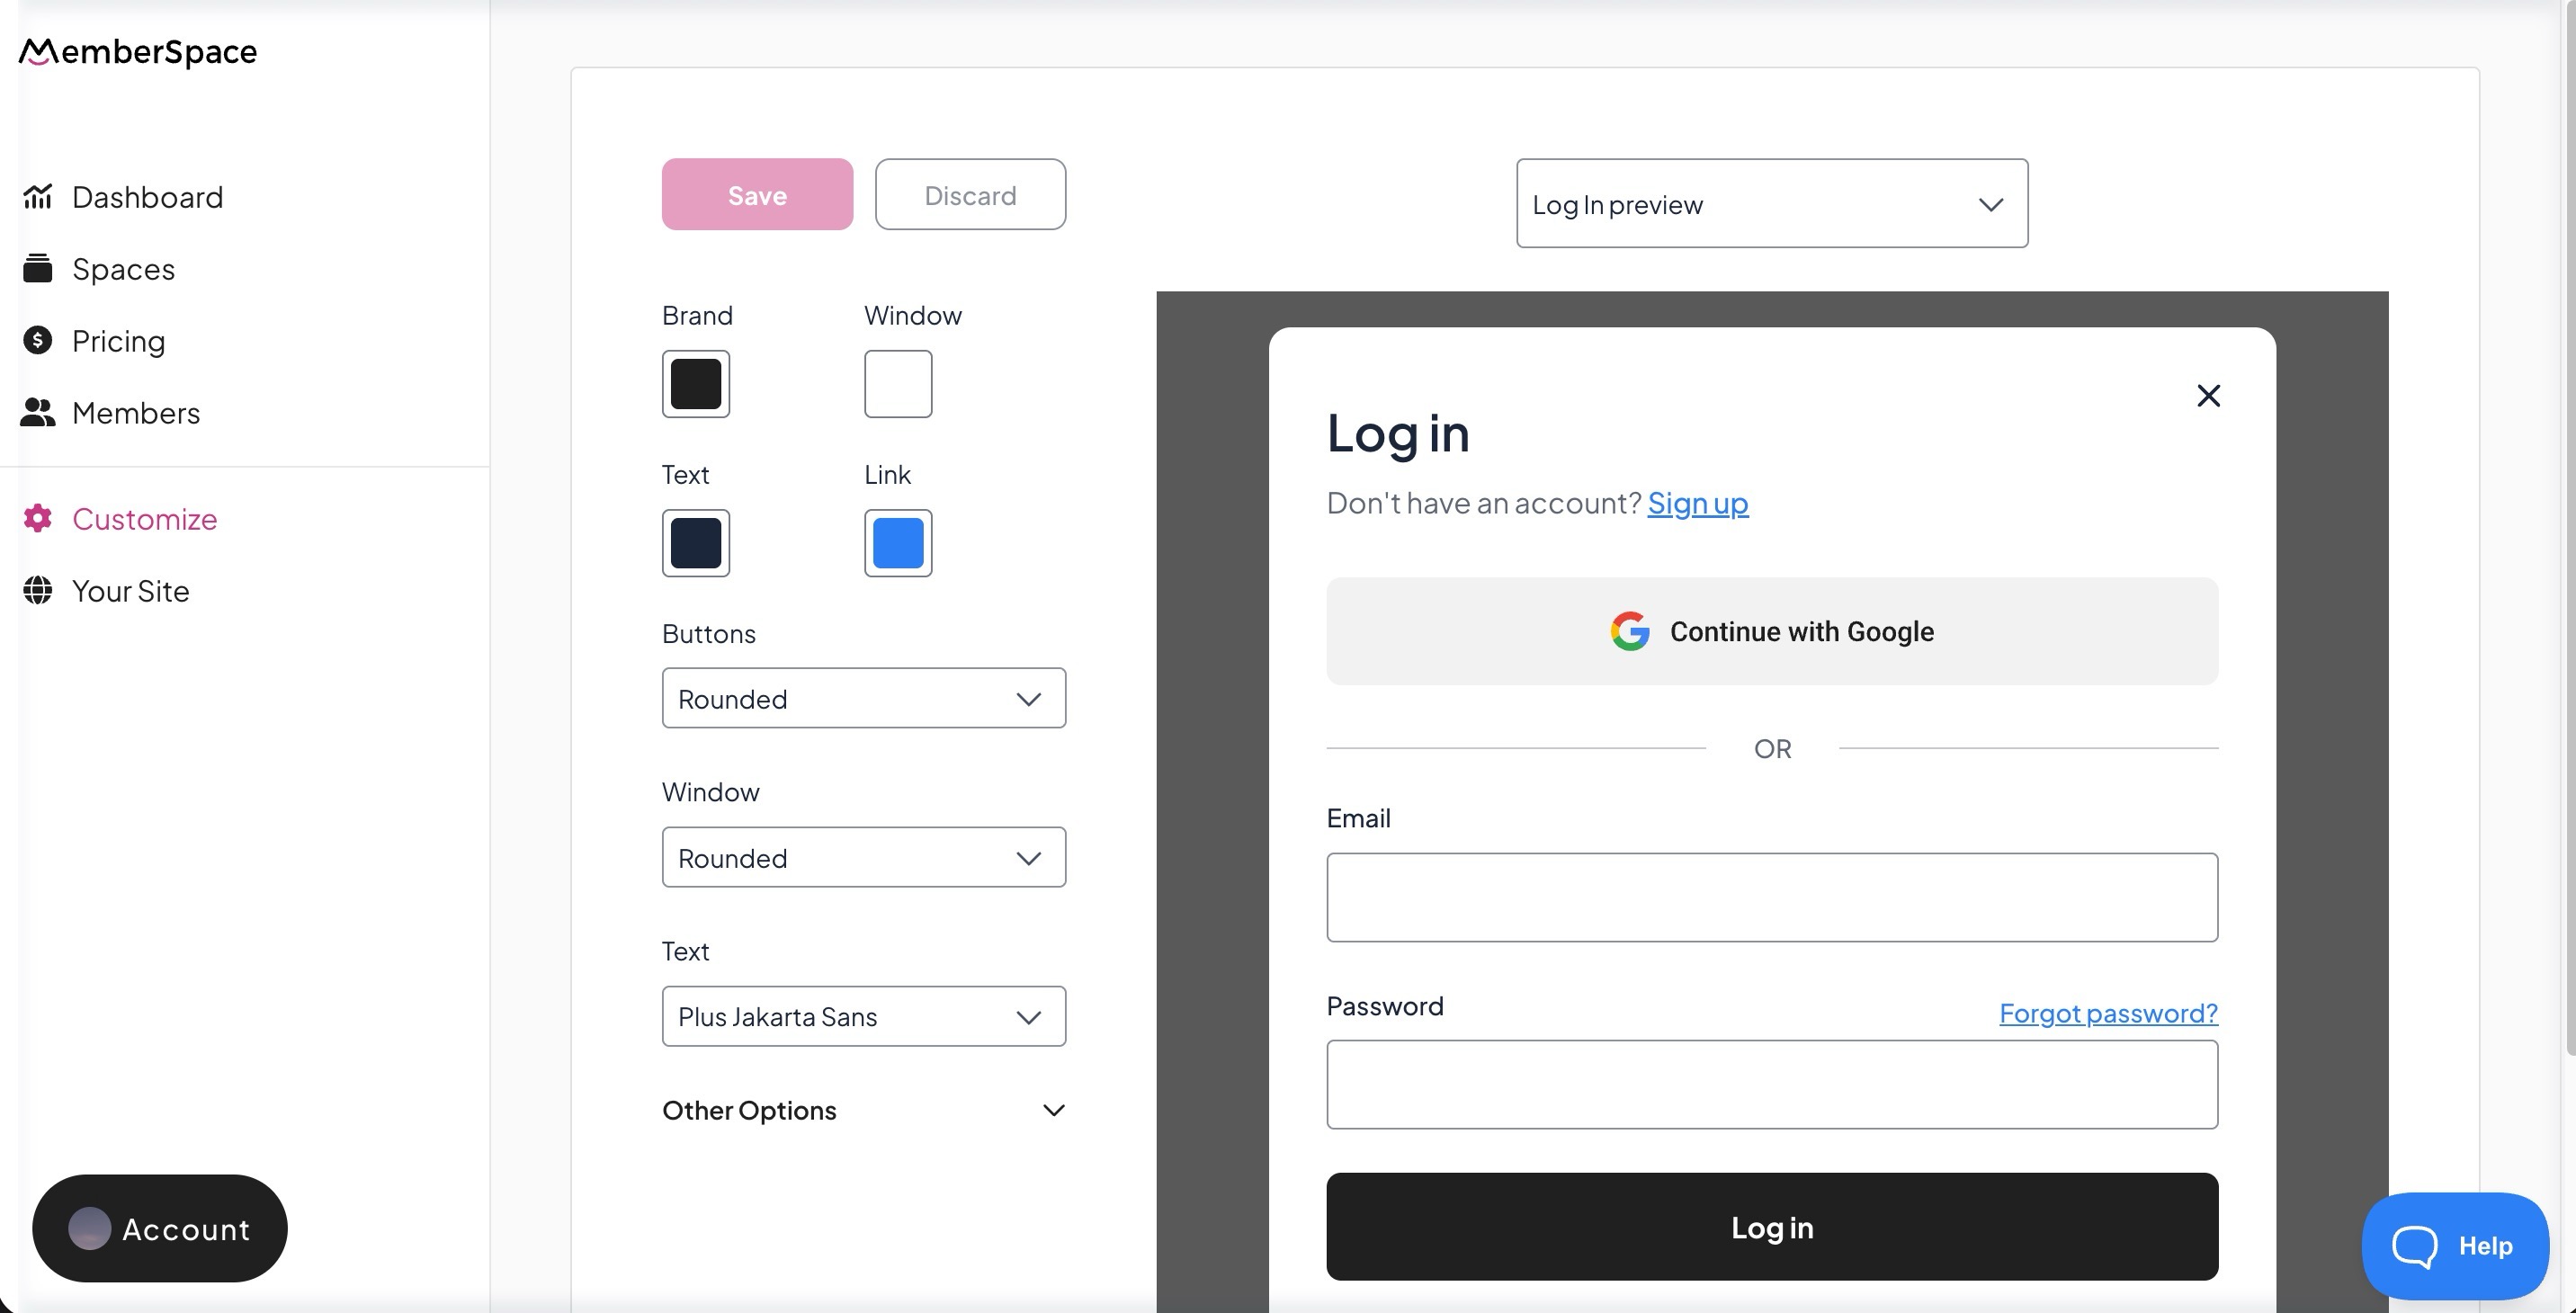Click the Customize gear icon

(x=37, y=519)
